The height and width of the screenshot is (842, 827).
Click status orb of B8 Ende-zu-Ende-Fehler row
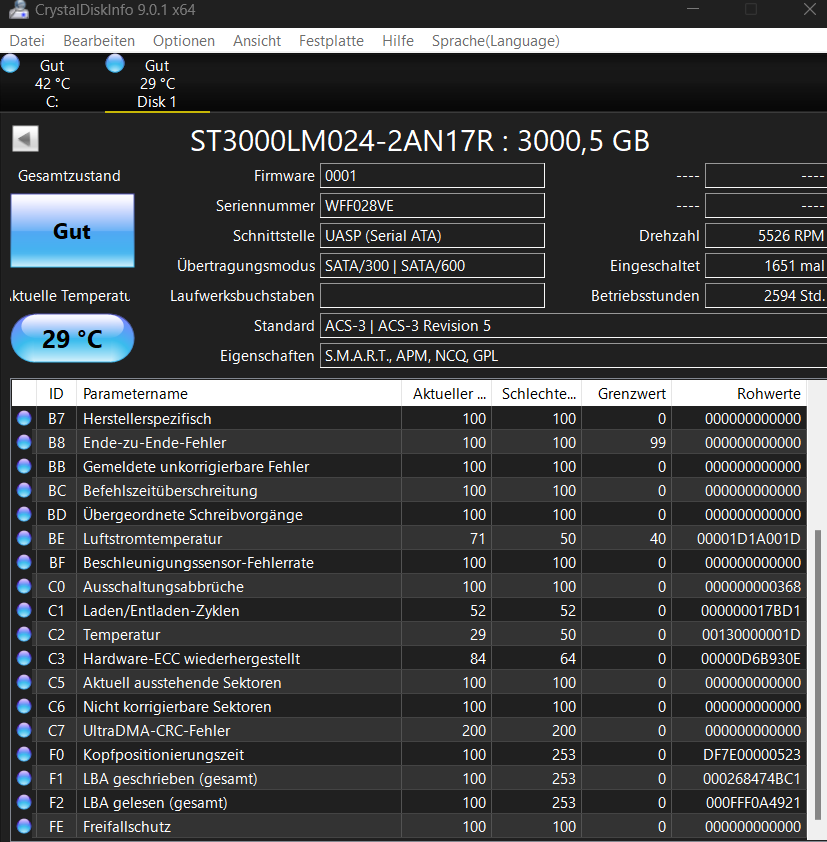tap(24, 442)
